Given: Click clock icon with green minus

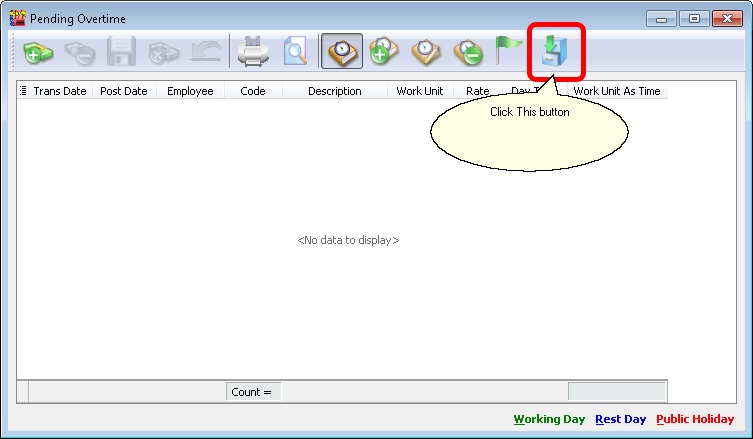Looking at the screenshot, I should pos(468,51).
